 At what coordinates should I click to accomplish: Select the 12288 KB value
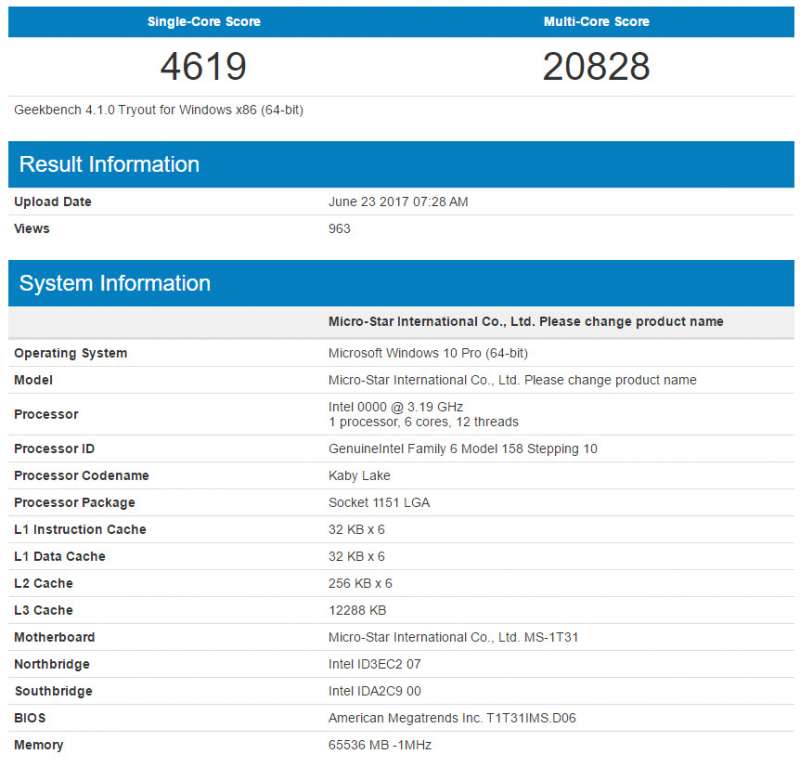pos(357,610)
